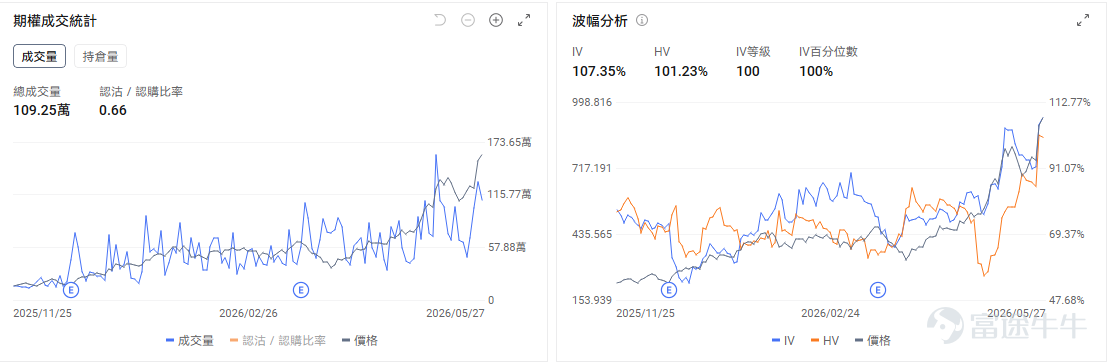Click the 115.77萬 axis label
Image resolution: width=1107 pixels, height=362 pixels.
[x=510, y=194]
